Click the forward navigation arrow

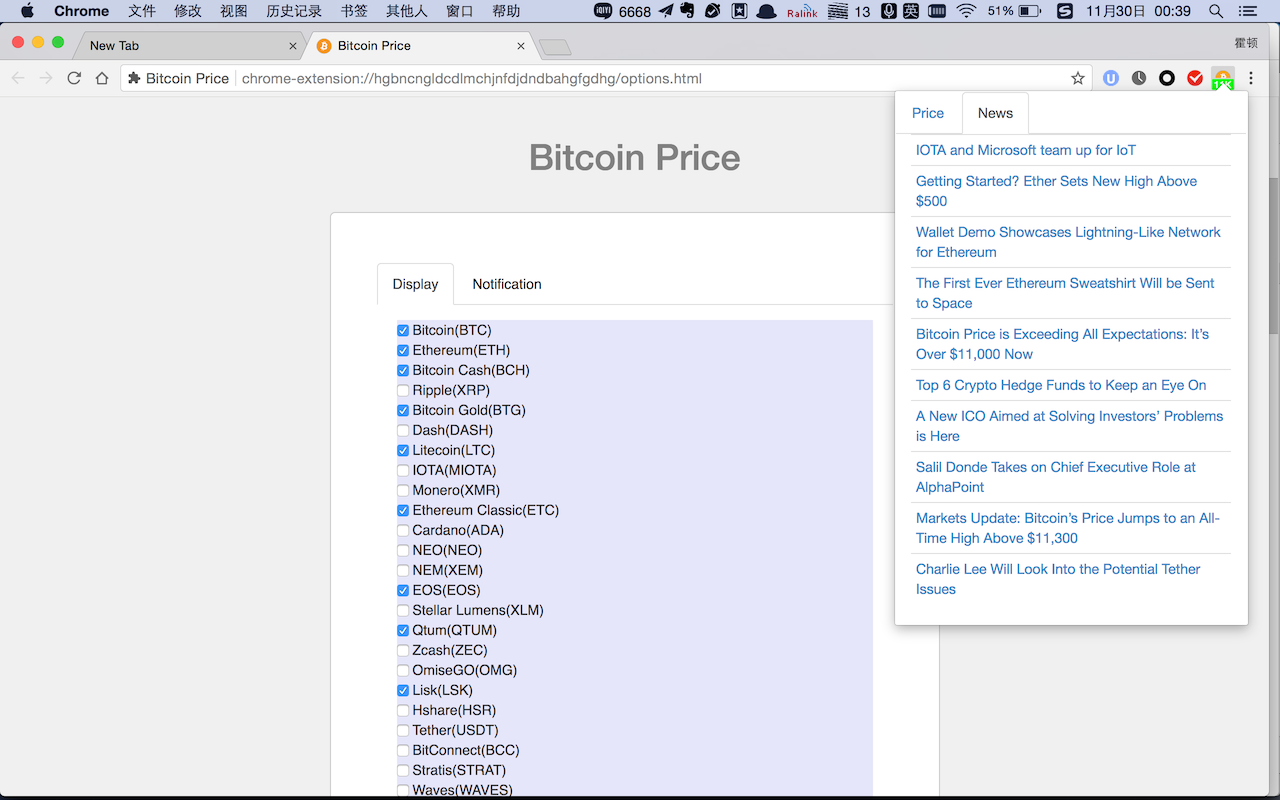pos(46,78)
